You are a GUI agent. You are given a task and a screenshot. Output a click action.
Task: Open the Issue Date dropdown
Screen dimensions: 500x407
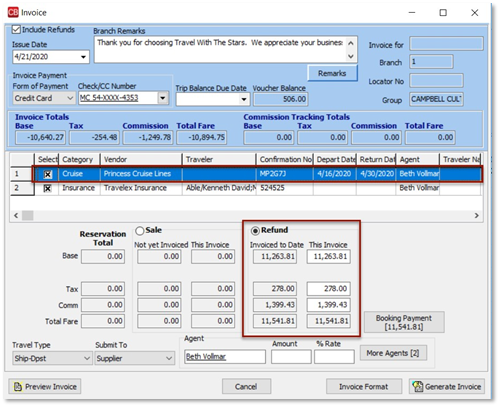click(x=83, y=57)
